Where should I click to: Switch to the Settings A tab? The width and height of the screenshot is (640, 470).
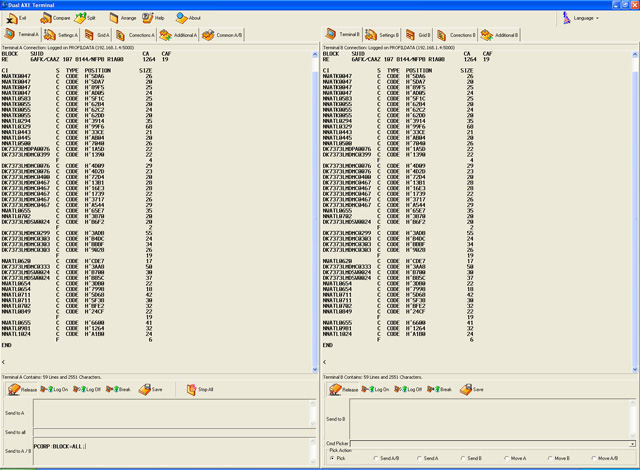click(60, 35)
